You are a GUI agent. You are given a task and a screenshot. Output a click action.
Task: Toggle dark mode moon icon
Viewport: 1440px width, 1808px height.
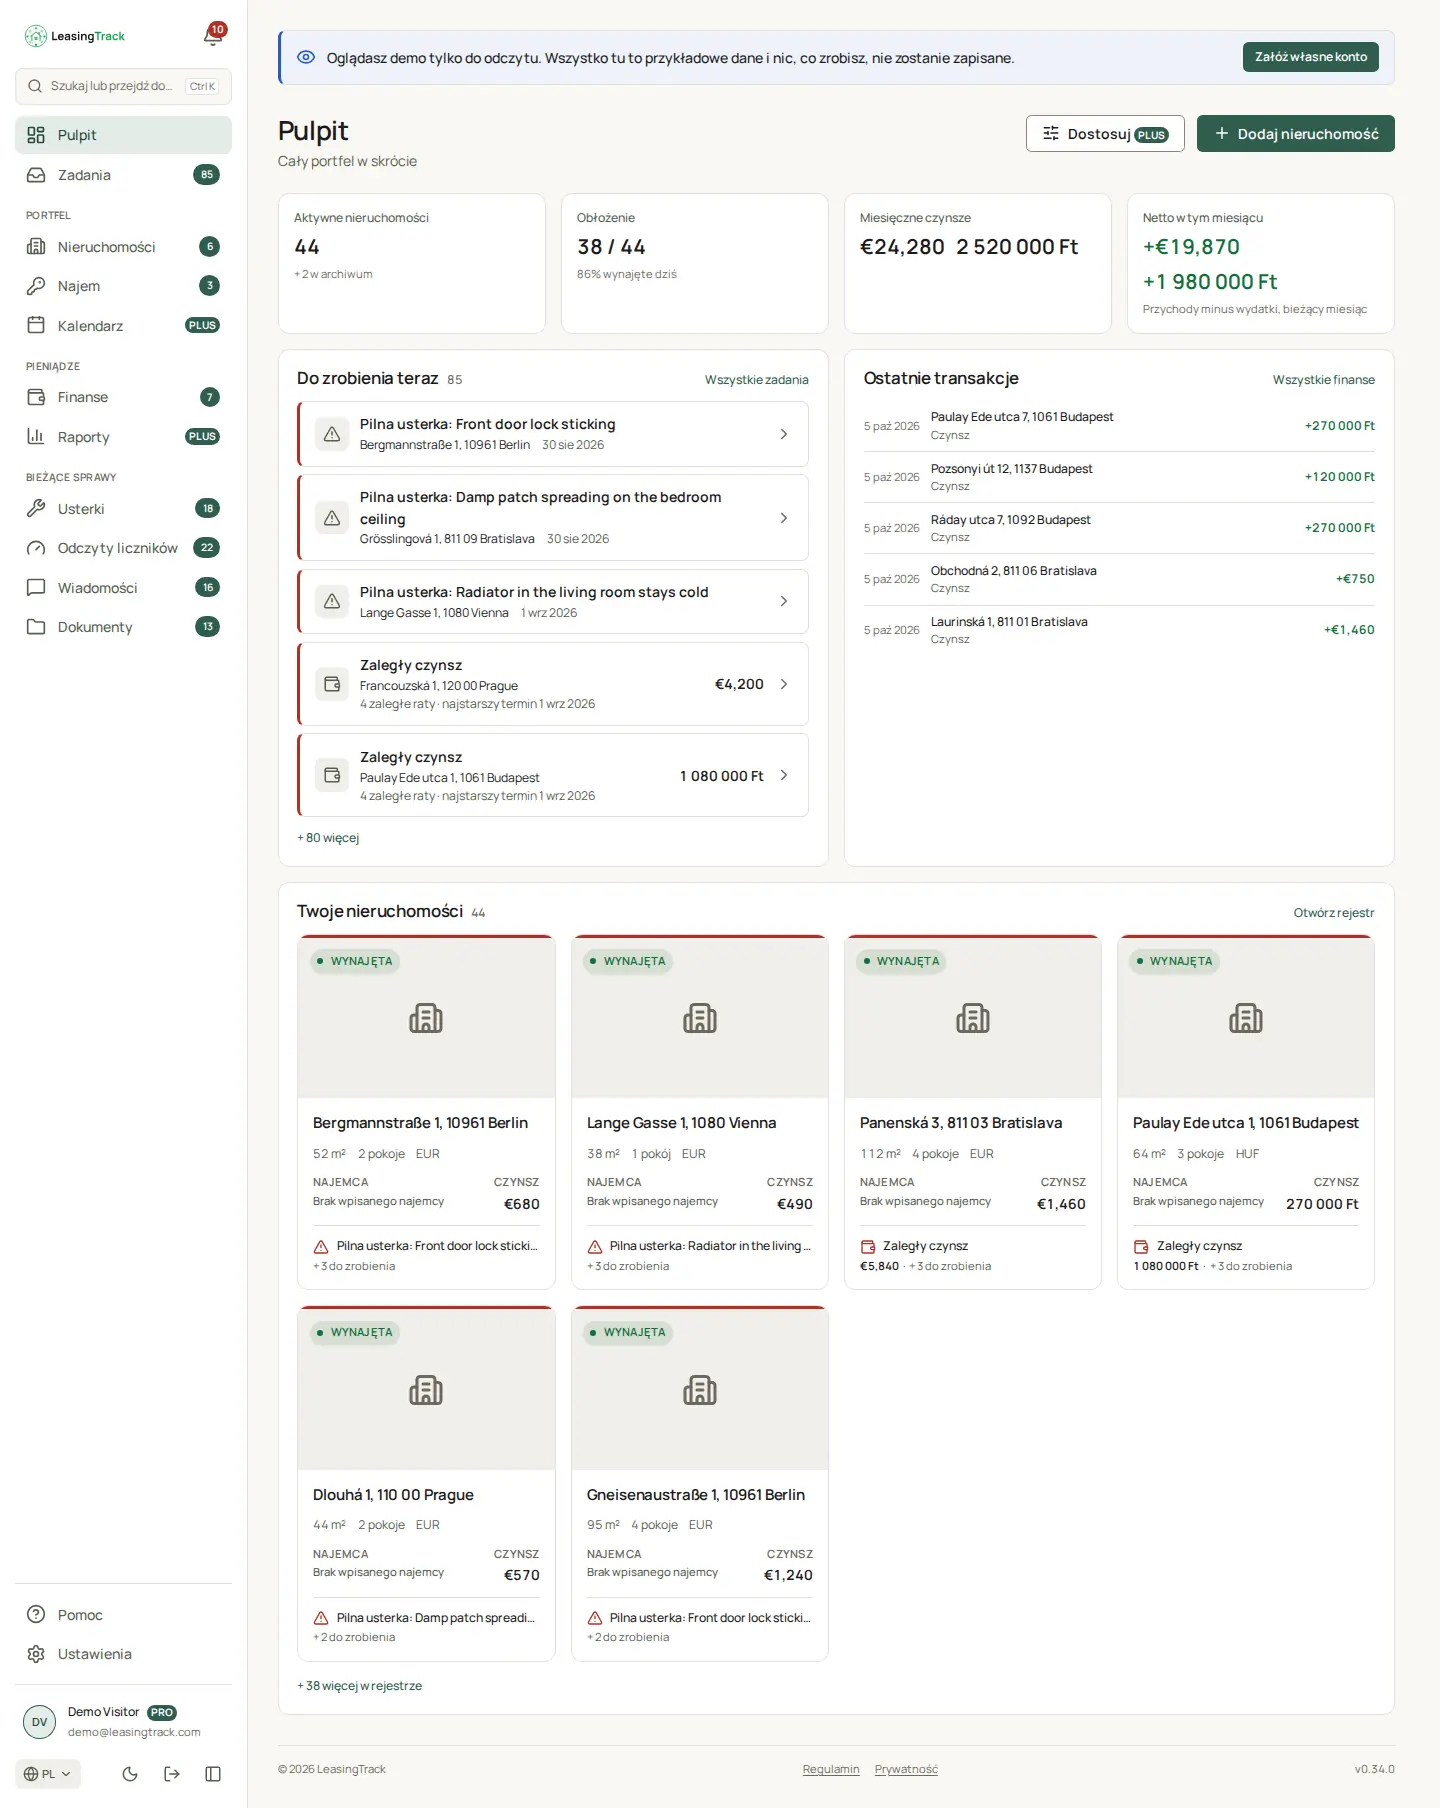click(130, 1774)
